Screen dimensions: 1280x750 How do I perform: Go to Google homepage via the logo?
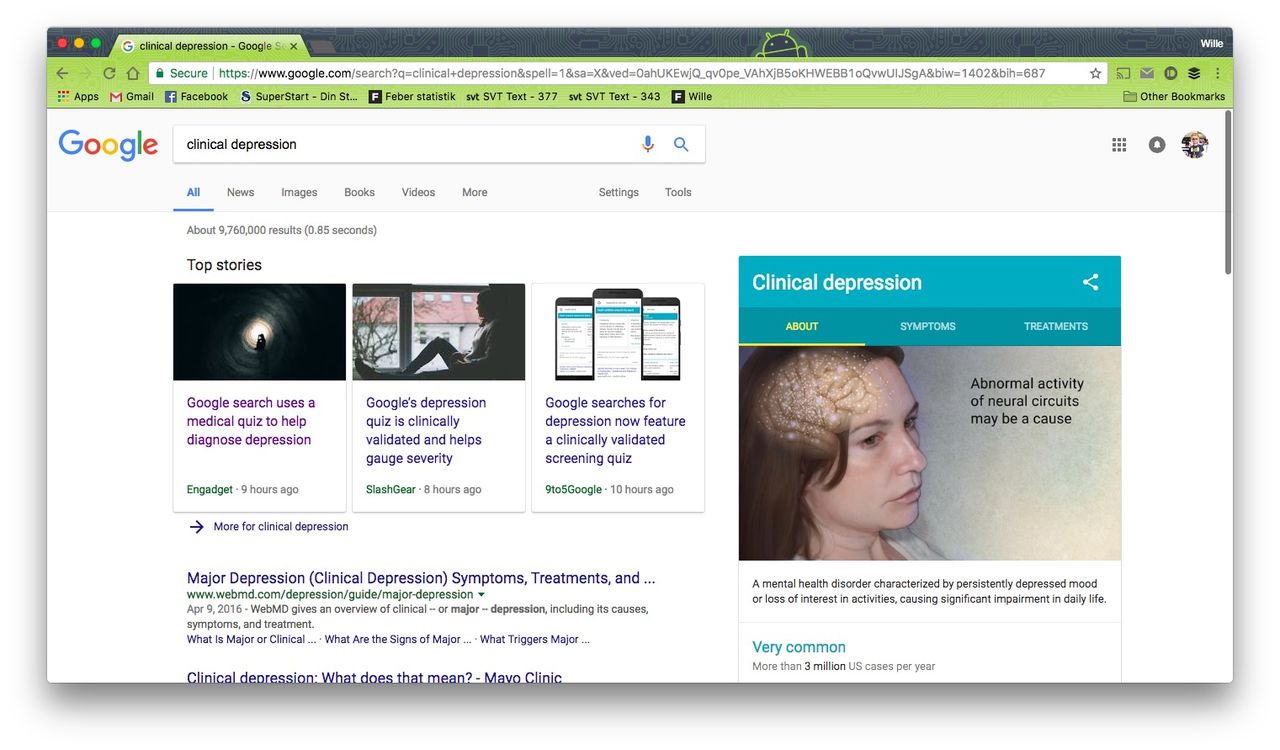coord(108,145)
